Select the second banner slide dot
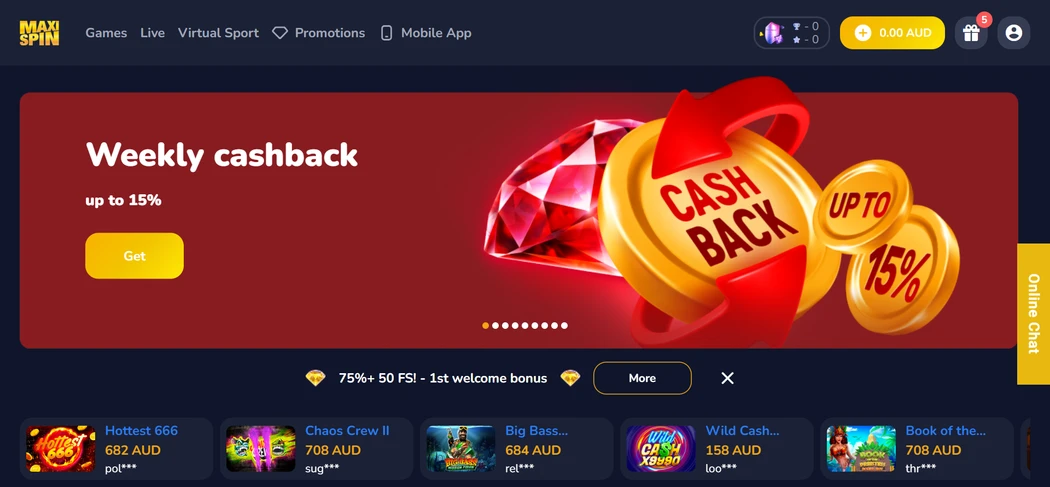1050x487 pixels. [496, 326]
